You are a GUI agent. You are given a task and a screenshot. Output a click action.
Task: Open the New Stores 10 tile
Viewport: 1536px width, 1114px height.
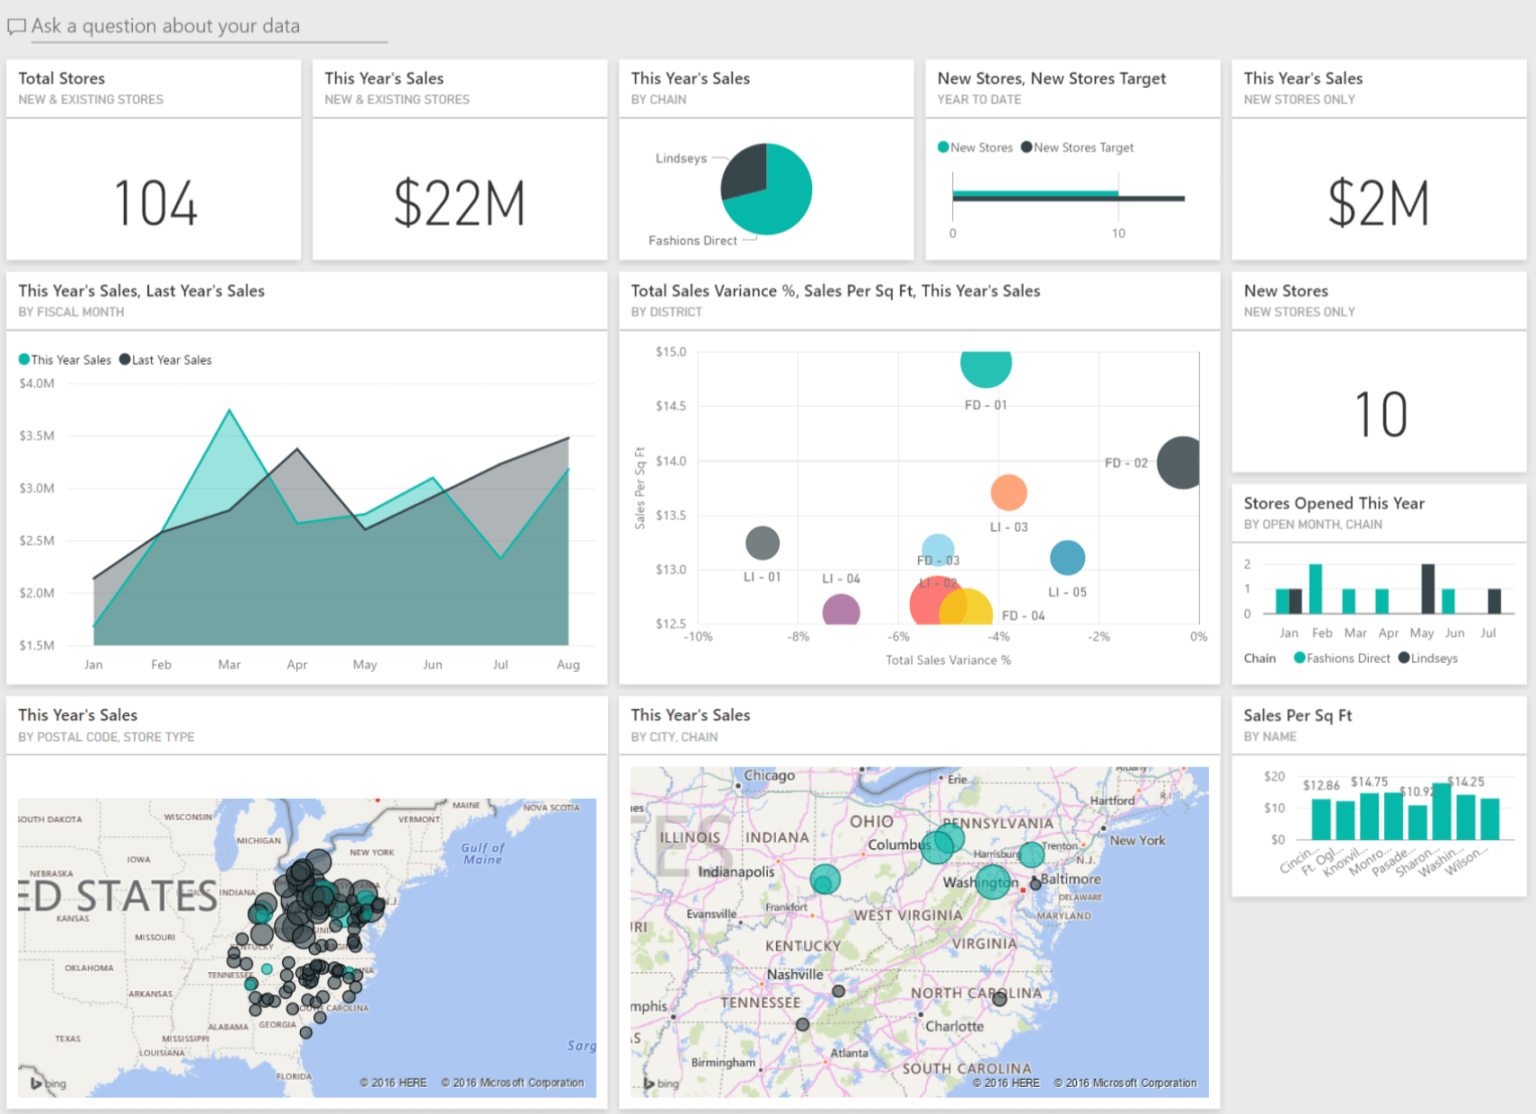point(1379,414)
